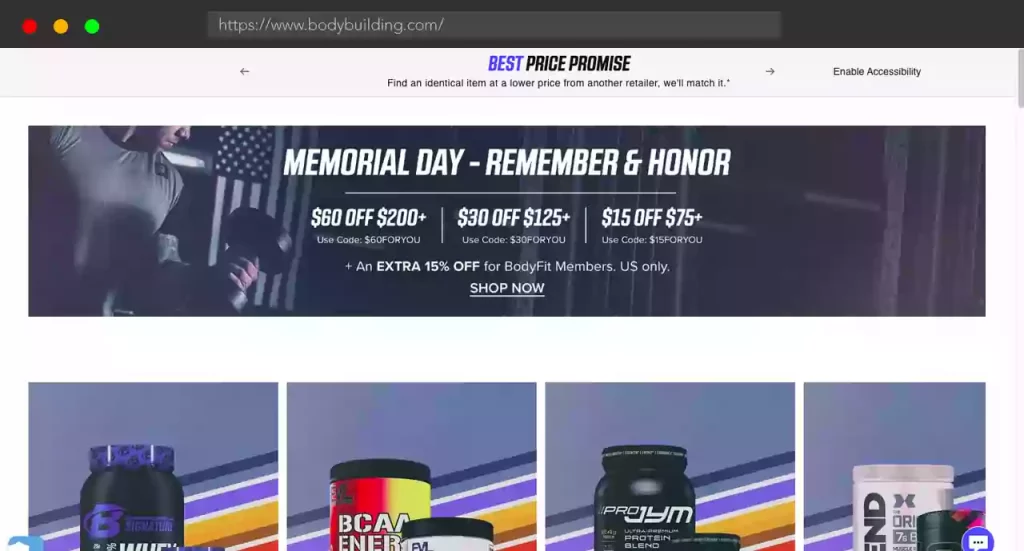The image size is (1024, 551).
Task: Click the red close window button
Action: click(x=29, y=26)
